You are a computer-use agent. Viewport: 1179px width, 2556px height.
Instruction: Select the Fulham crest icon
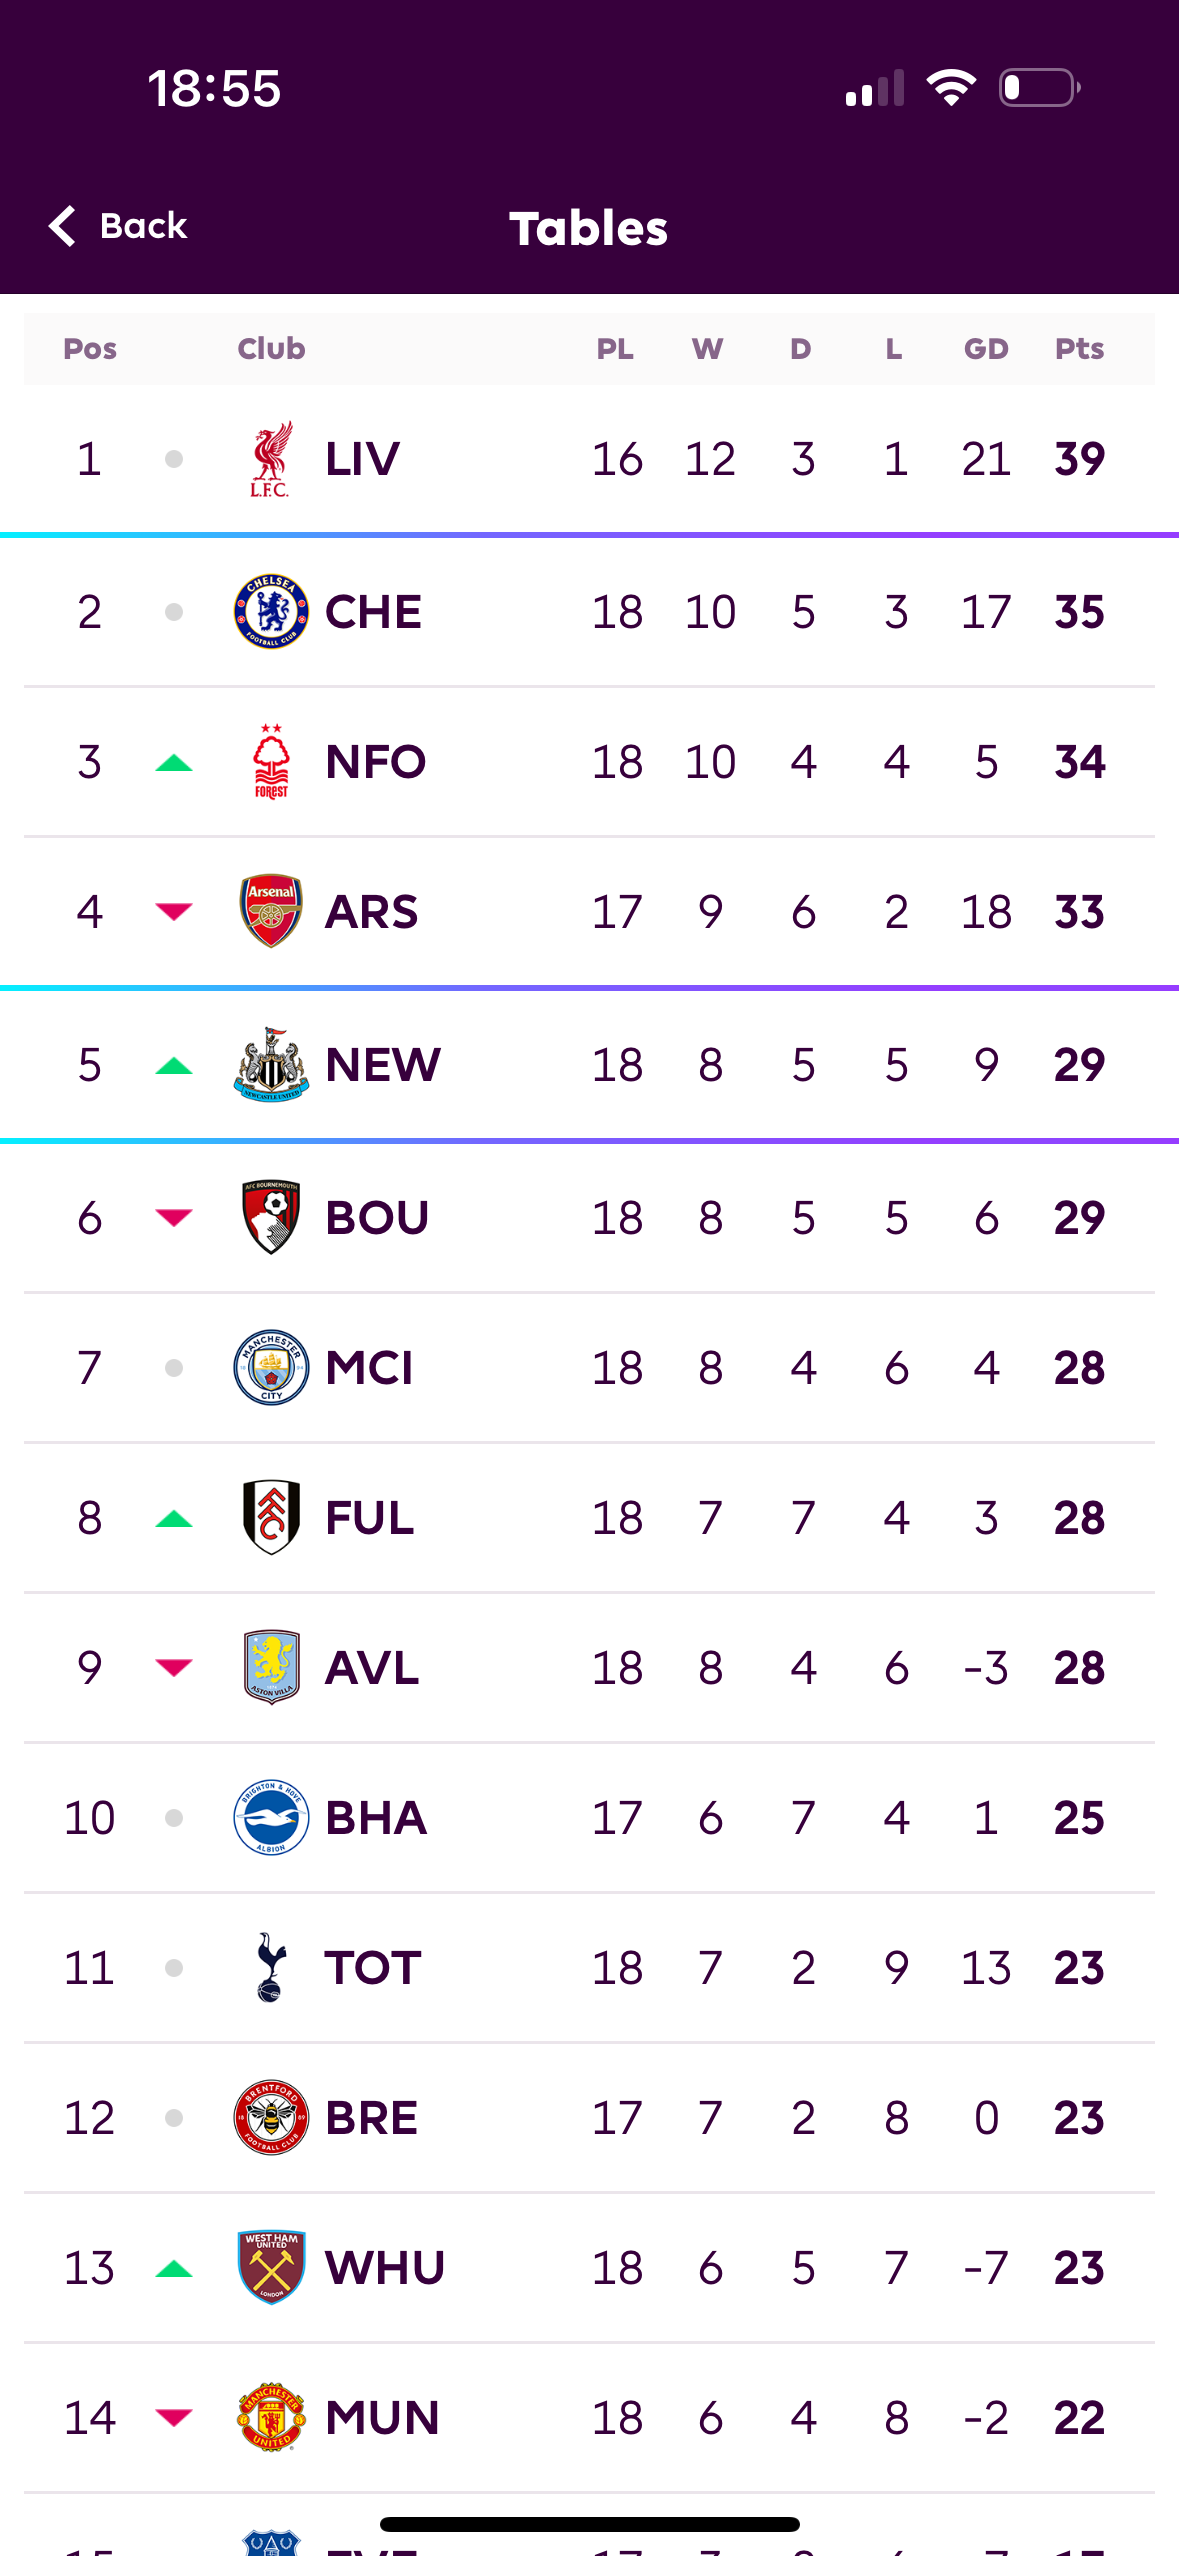(271, 1517)
